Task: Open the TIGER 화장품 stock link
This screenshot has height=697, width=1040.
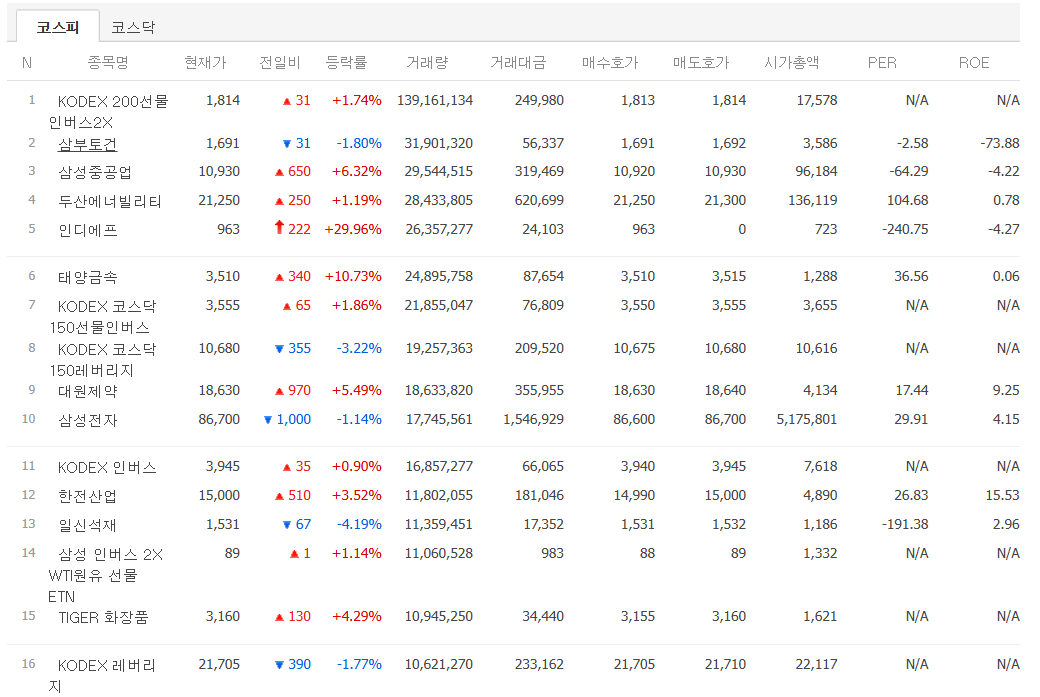Action: click(103, 617)
